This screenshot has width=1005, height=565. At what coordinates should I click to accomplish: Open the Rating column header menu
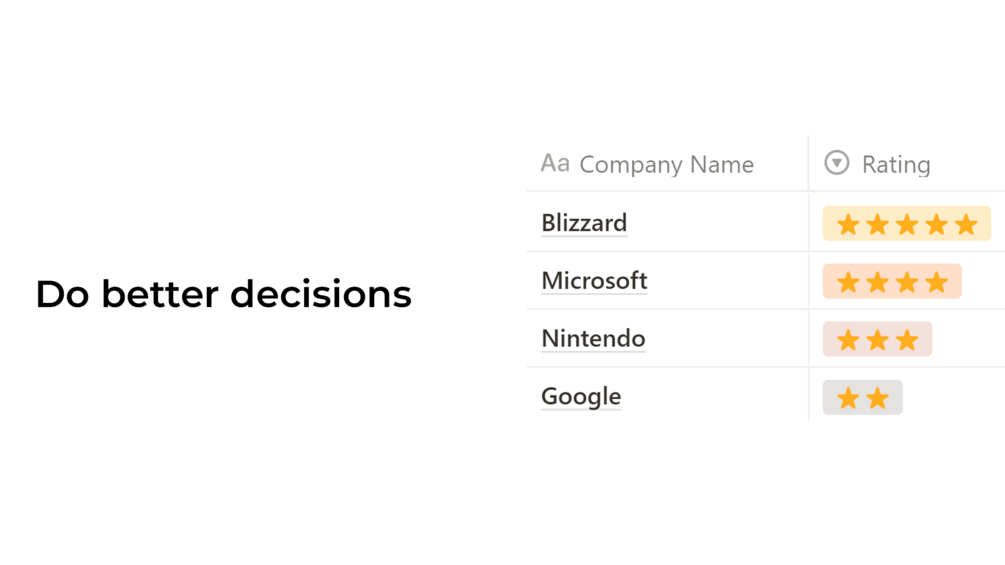click(907, 164)
